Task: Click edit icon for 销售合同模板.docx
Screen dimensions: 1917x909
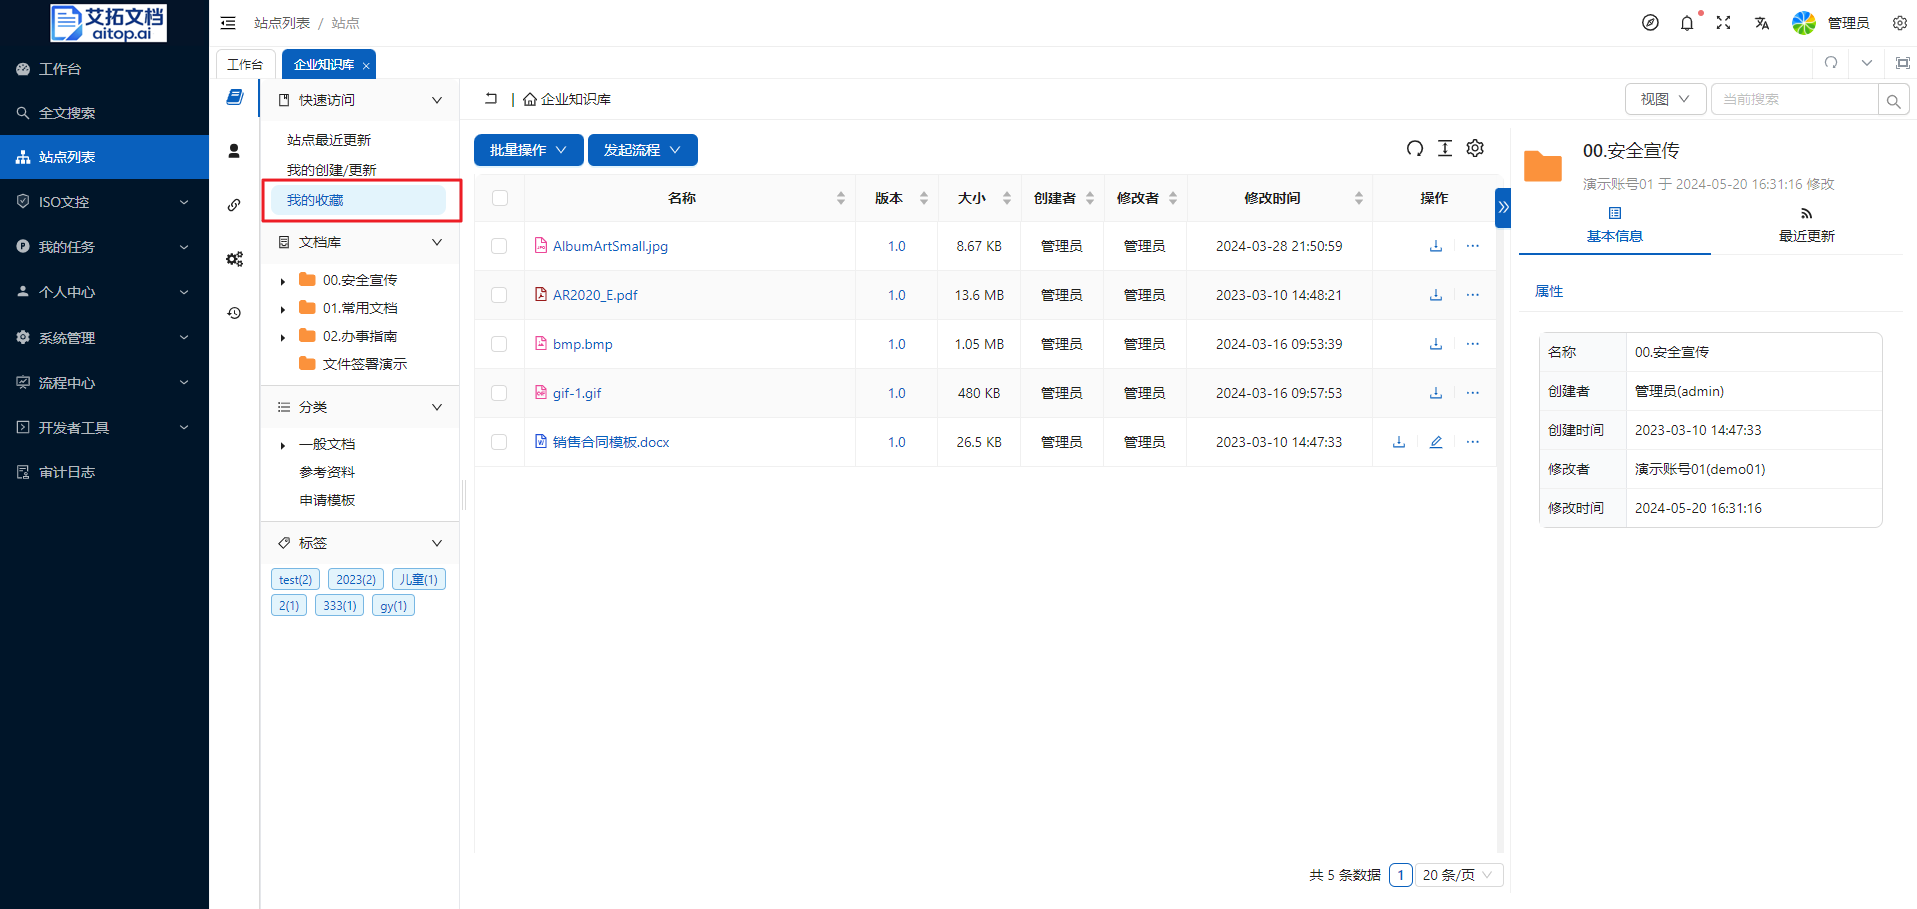Action: pyautogui.click(x=1435, y=442)
